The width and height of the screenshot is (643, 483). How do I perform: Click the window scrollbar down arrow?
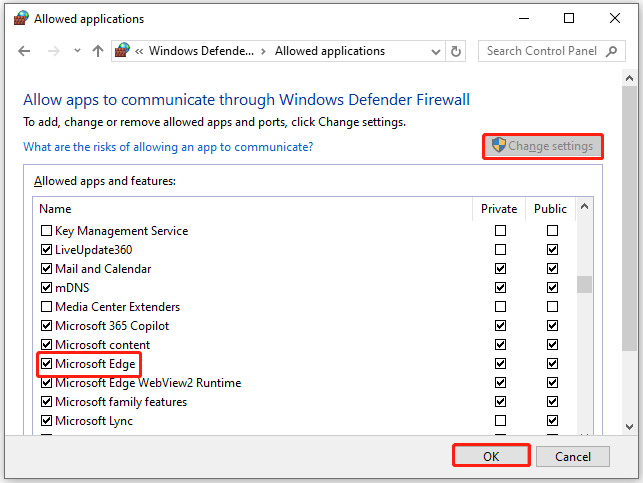pyautogui.click(x=629, y=427)
